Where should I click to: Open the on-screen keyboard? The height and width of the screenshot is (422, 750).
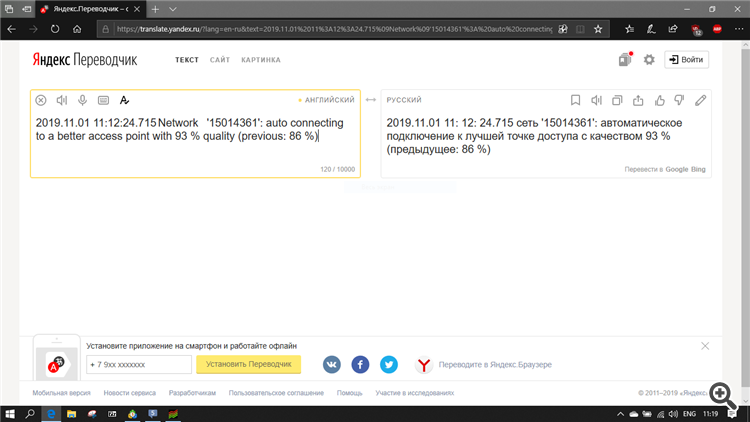[103, 100]
